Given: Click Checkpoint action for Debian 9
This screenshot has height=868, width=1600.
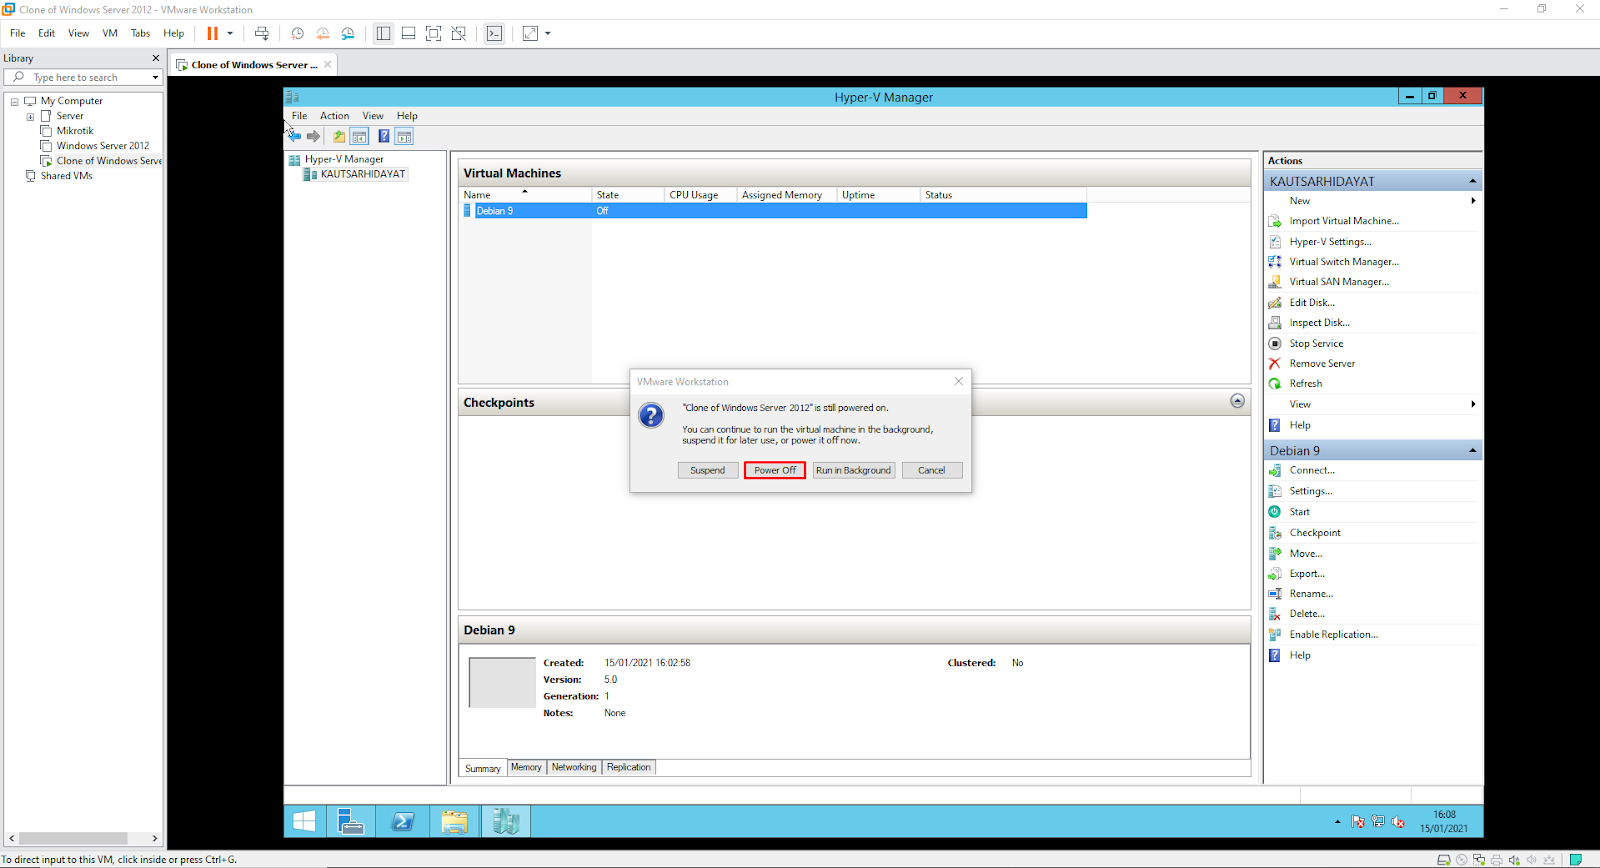Looking at the screenshot, I should [1315, 533].
